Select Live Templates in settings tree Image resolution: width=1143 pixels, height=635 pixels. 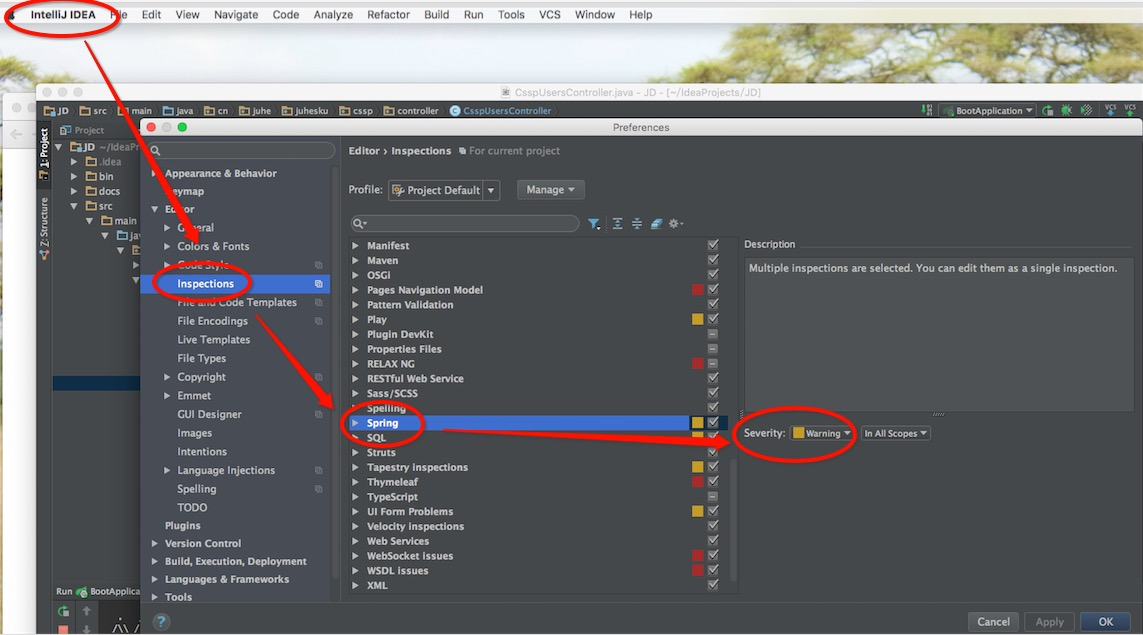coord(214,340)
